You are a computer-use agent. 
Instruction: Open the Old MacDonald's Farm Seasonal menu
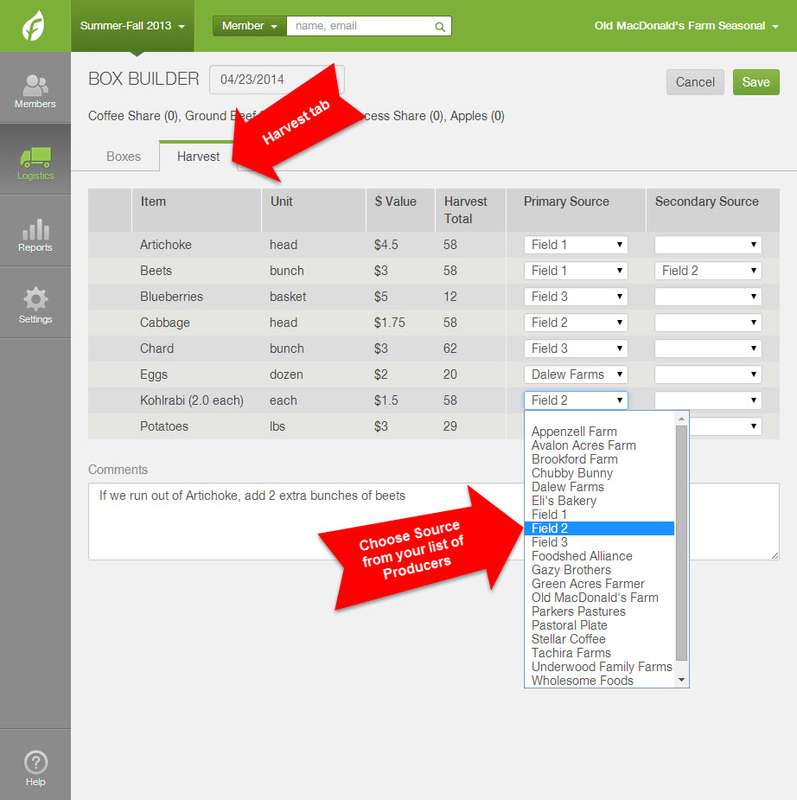point(686,26)
